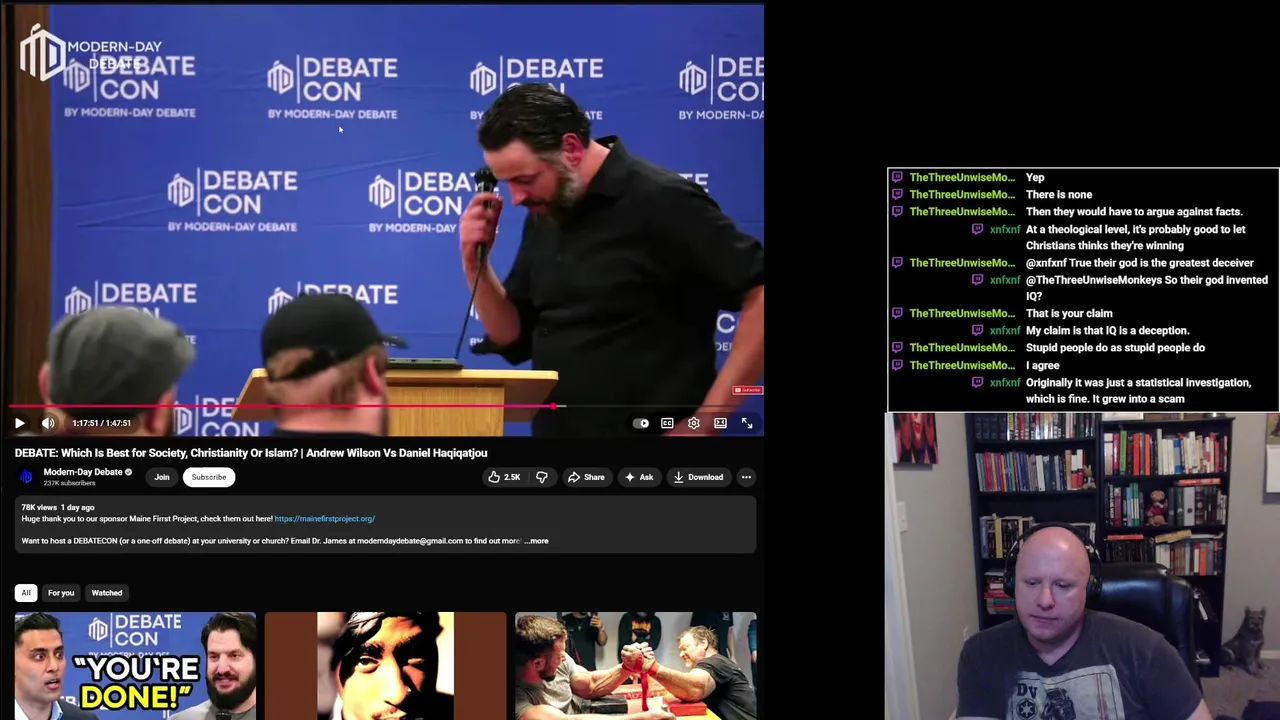Open the mainefirstproject.org link
The image size is (1280, 720).
point(325,519)
